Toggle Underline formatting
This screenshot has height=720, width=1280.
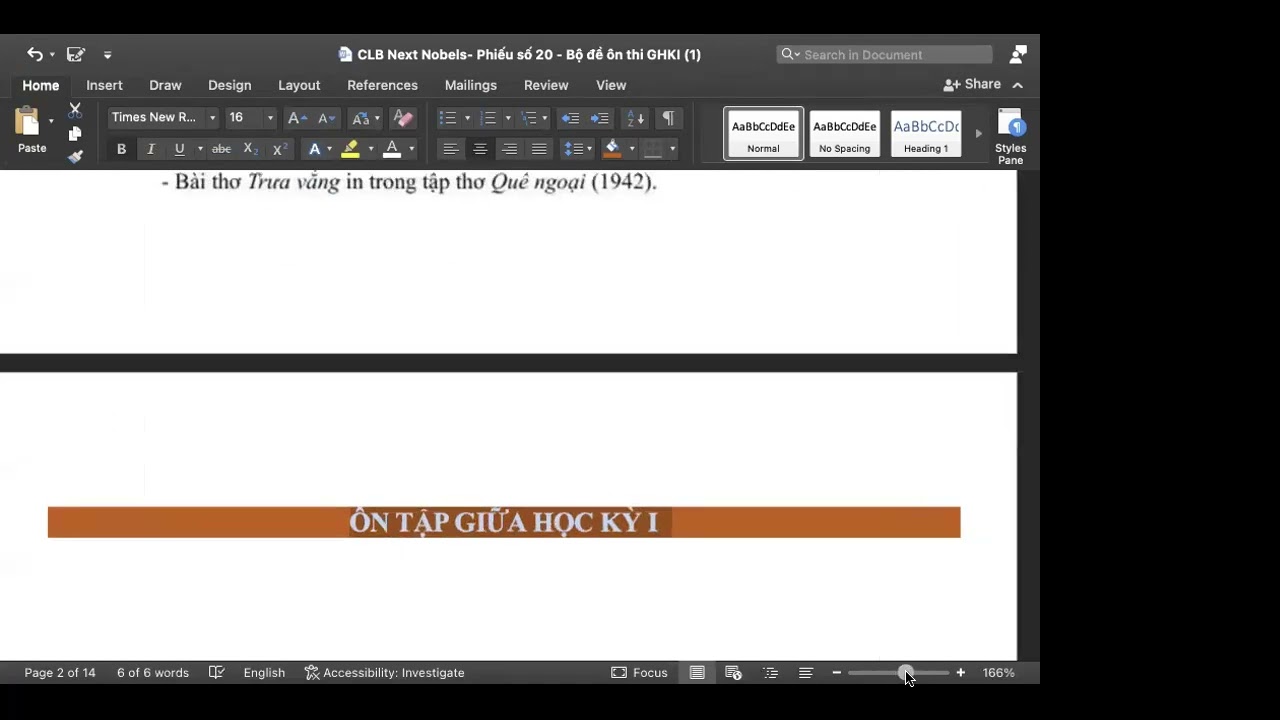point(179,149)
